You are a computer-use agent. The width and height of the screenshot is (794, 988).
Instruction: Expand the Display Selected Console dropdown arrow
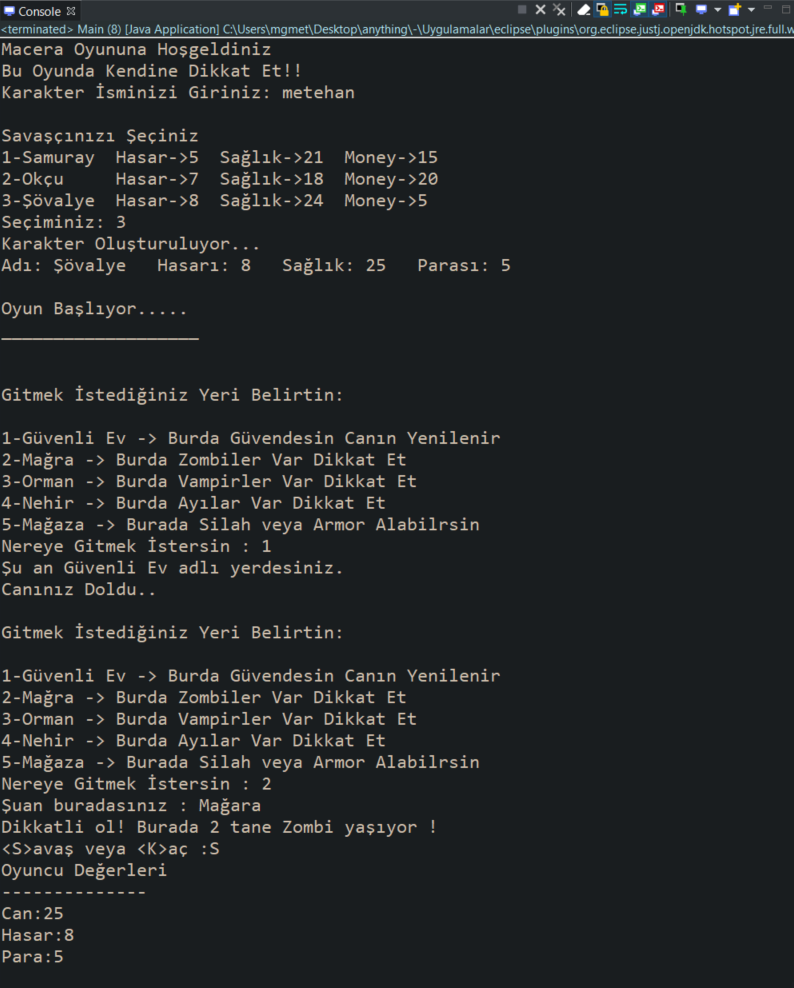tap(717, 9)
